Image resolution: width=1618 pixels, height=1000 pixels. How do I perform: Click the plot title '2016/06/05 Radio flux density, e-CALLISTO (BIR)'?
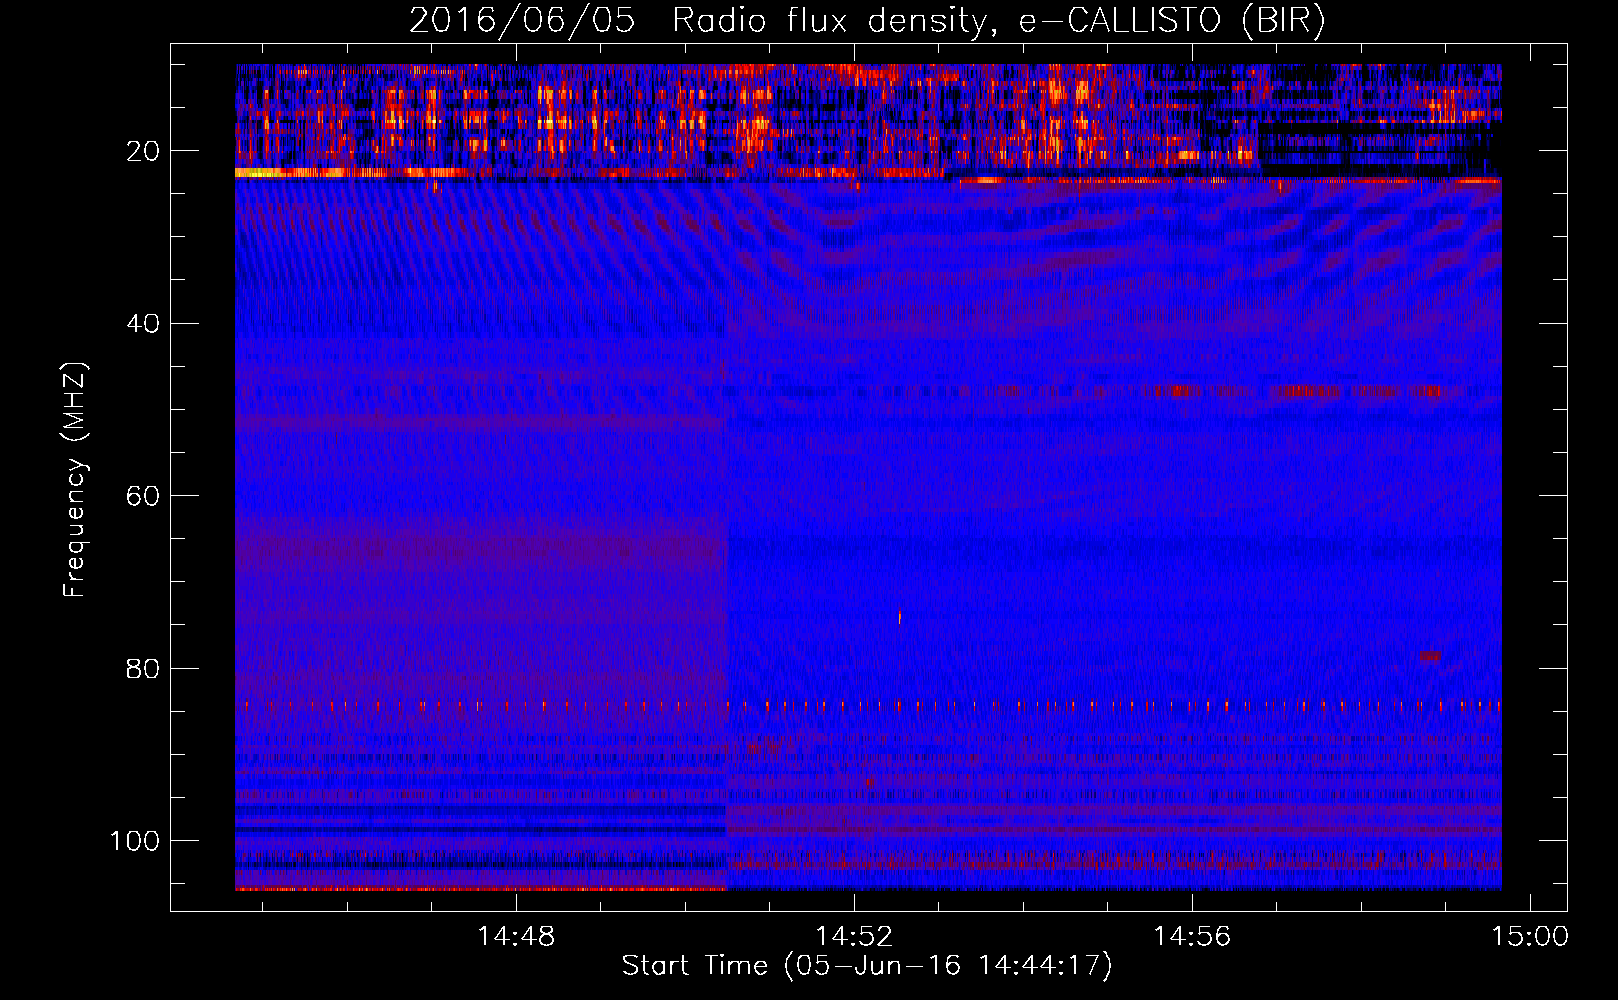click(868, 21)
